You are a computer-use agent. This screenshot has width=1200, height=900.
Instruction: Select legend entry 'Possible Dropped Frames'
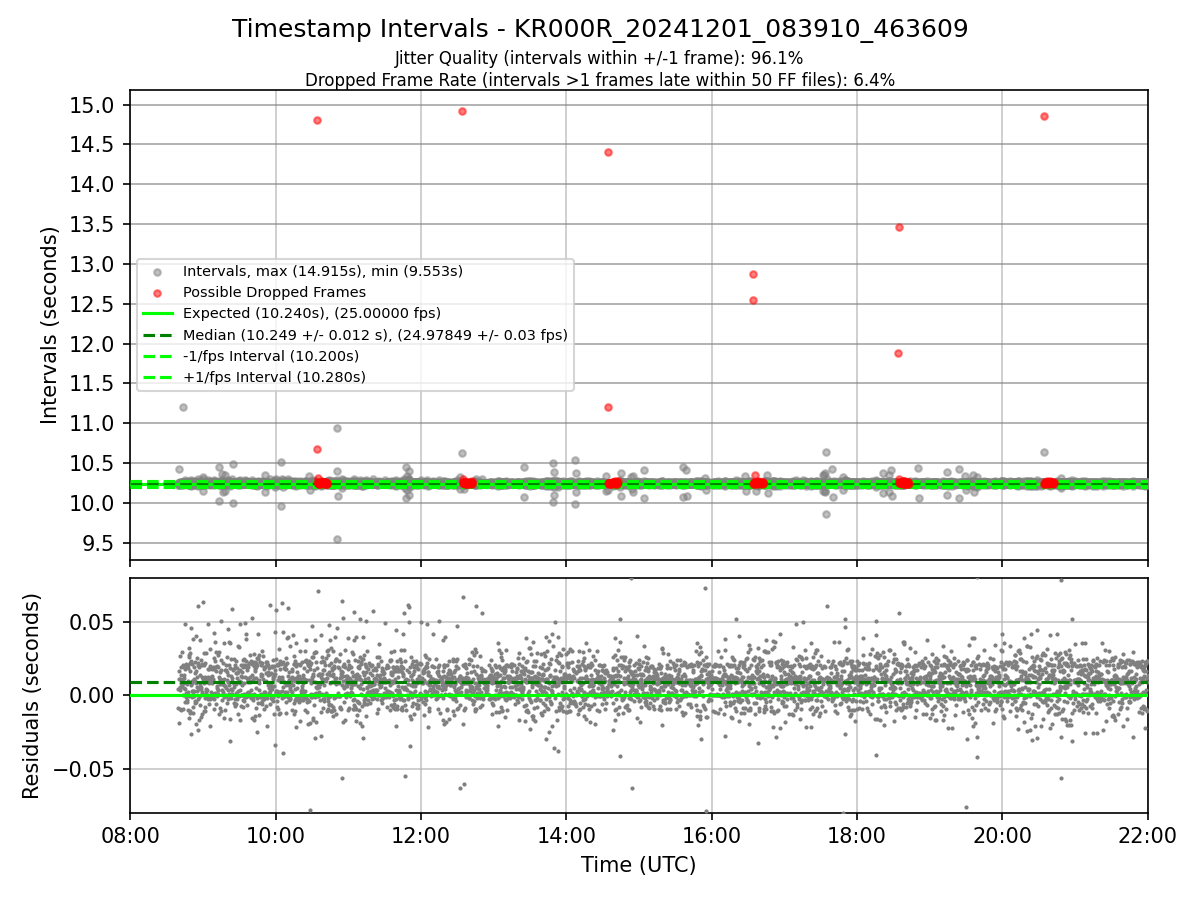tap(274, 292)
